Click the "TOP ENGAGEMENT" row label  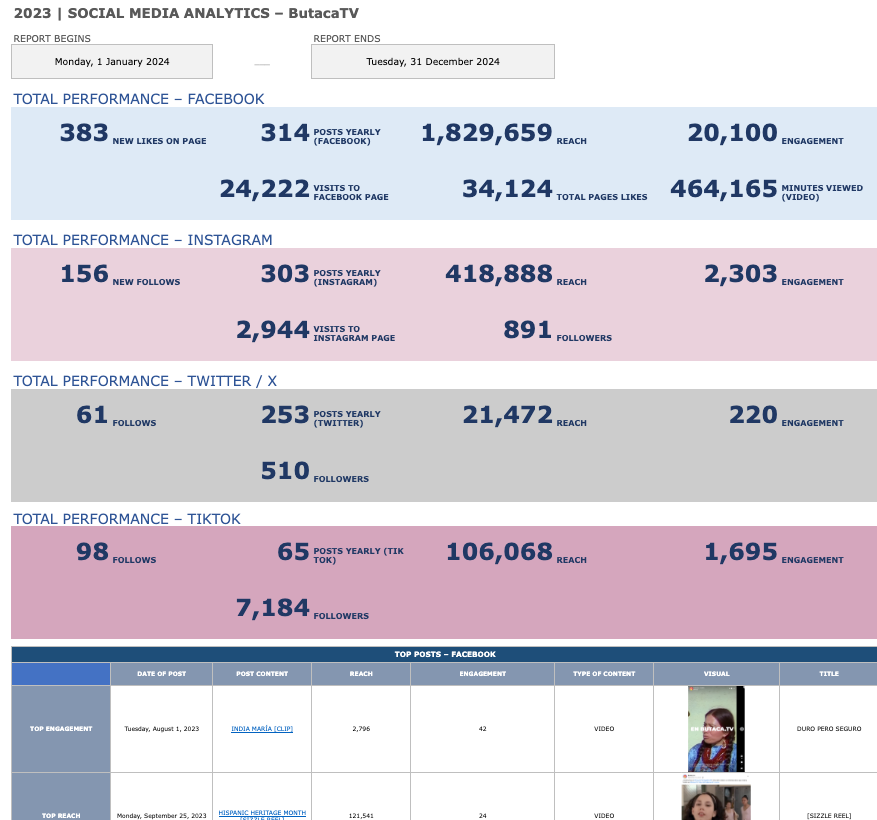[x=61, y=729]
